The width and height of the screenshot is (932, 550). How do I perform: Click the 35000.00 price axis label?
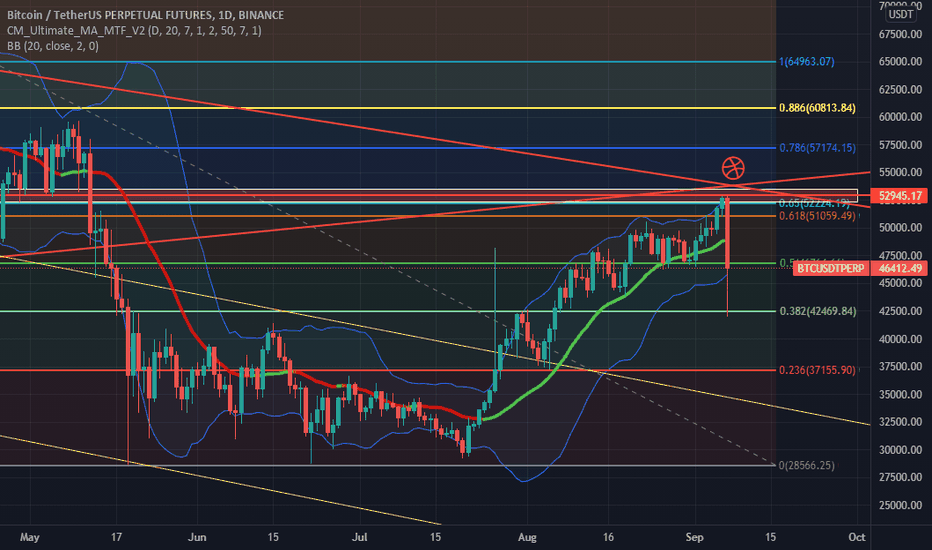[900, 394]
